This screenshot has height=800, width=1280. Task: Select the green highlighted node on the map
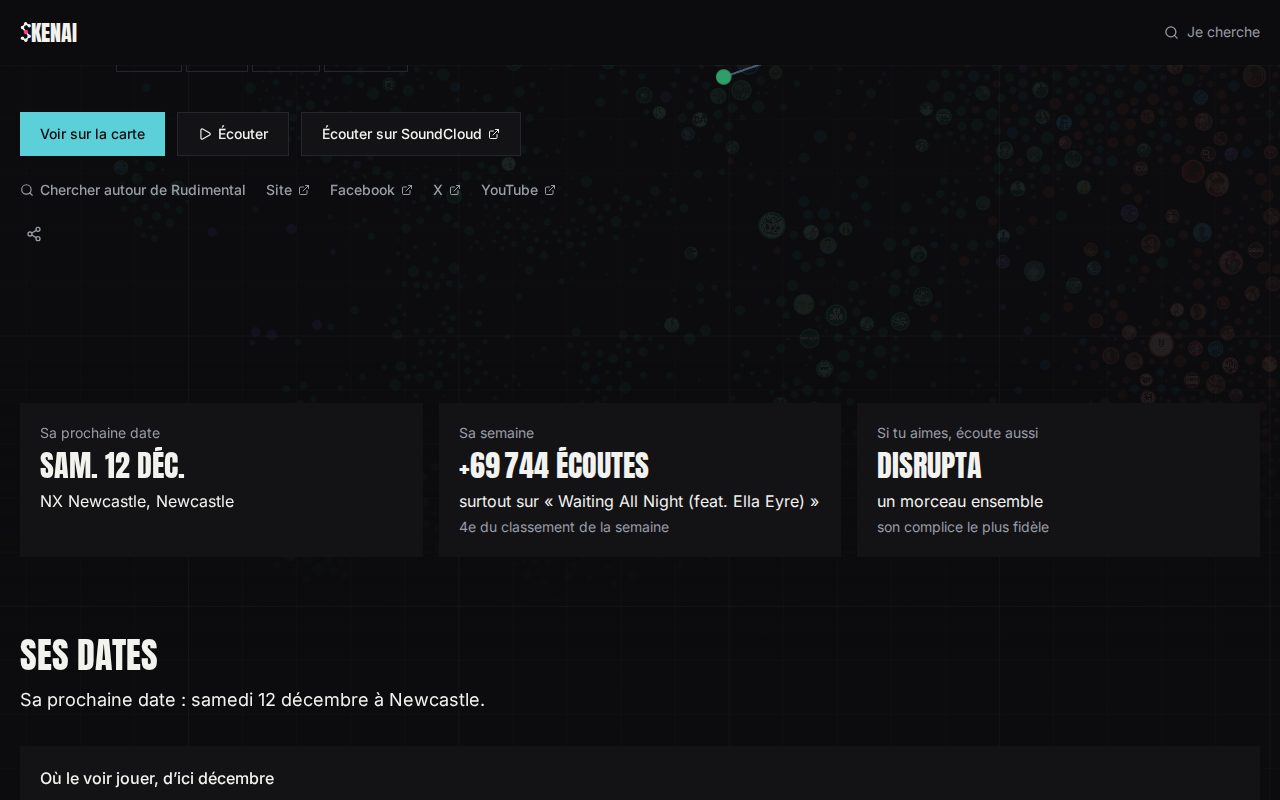tap(723, 77)
